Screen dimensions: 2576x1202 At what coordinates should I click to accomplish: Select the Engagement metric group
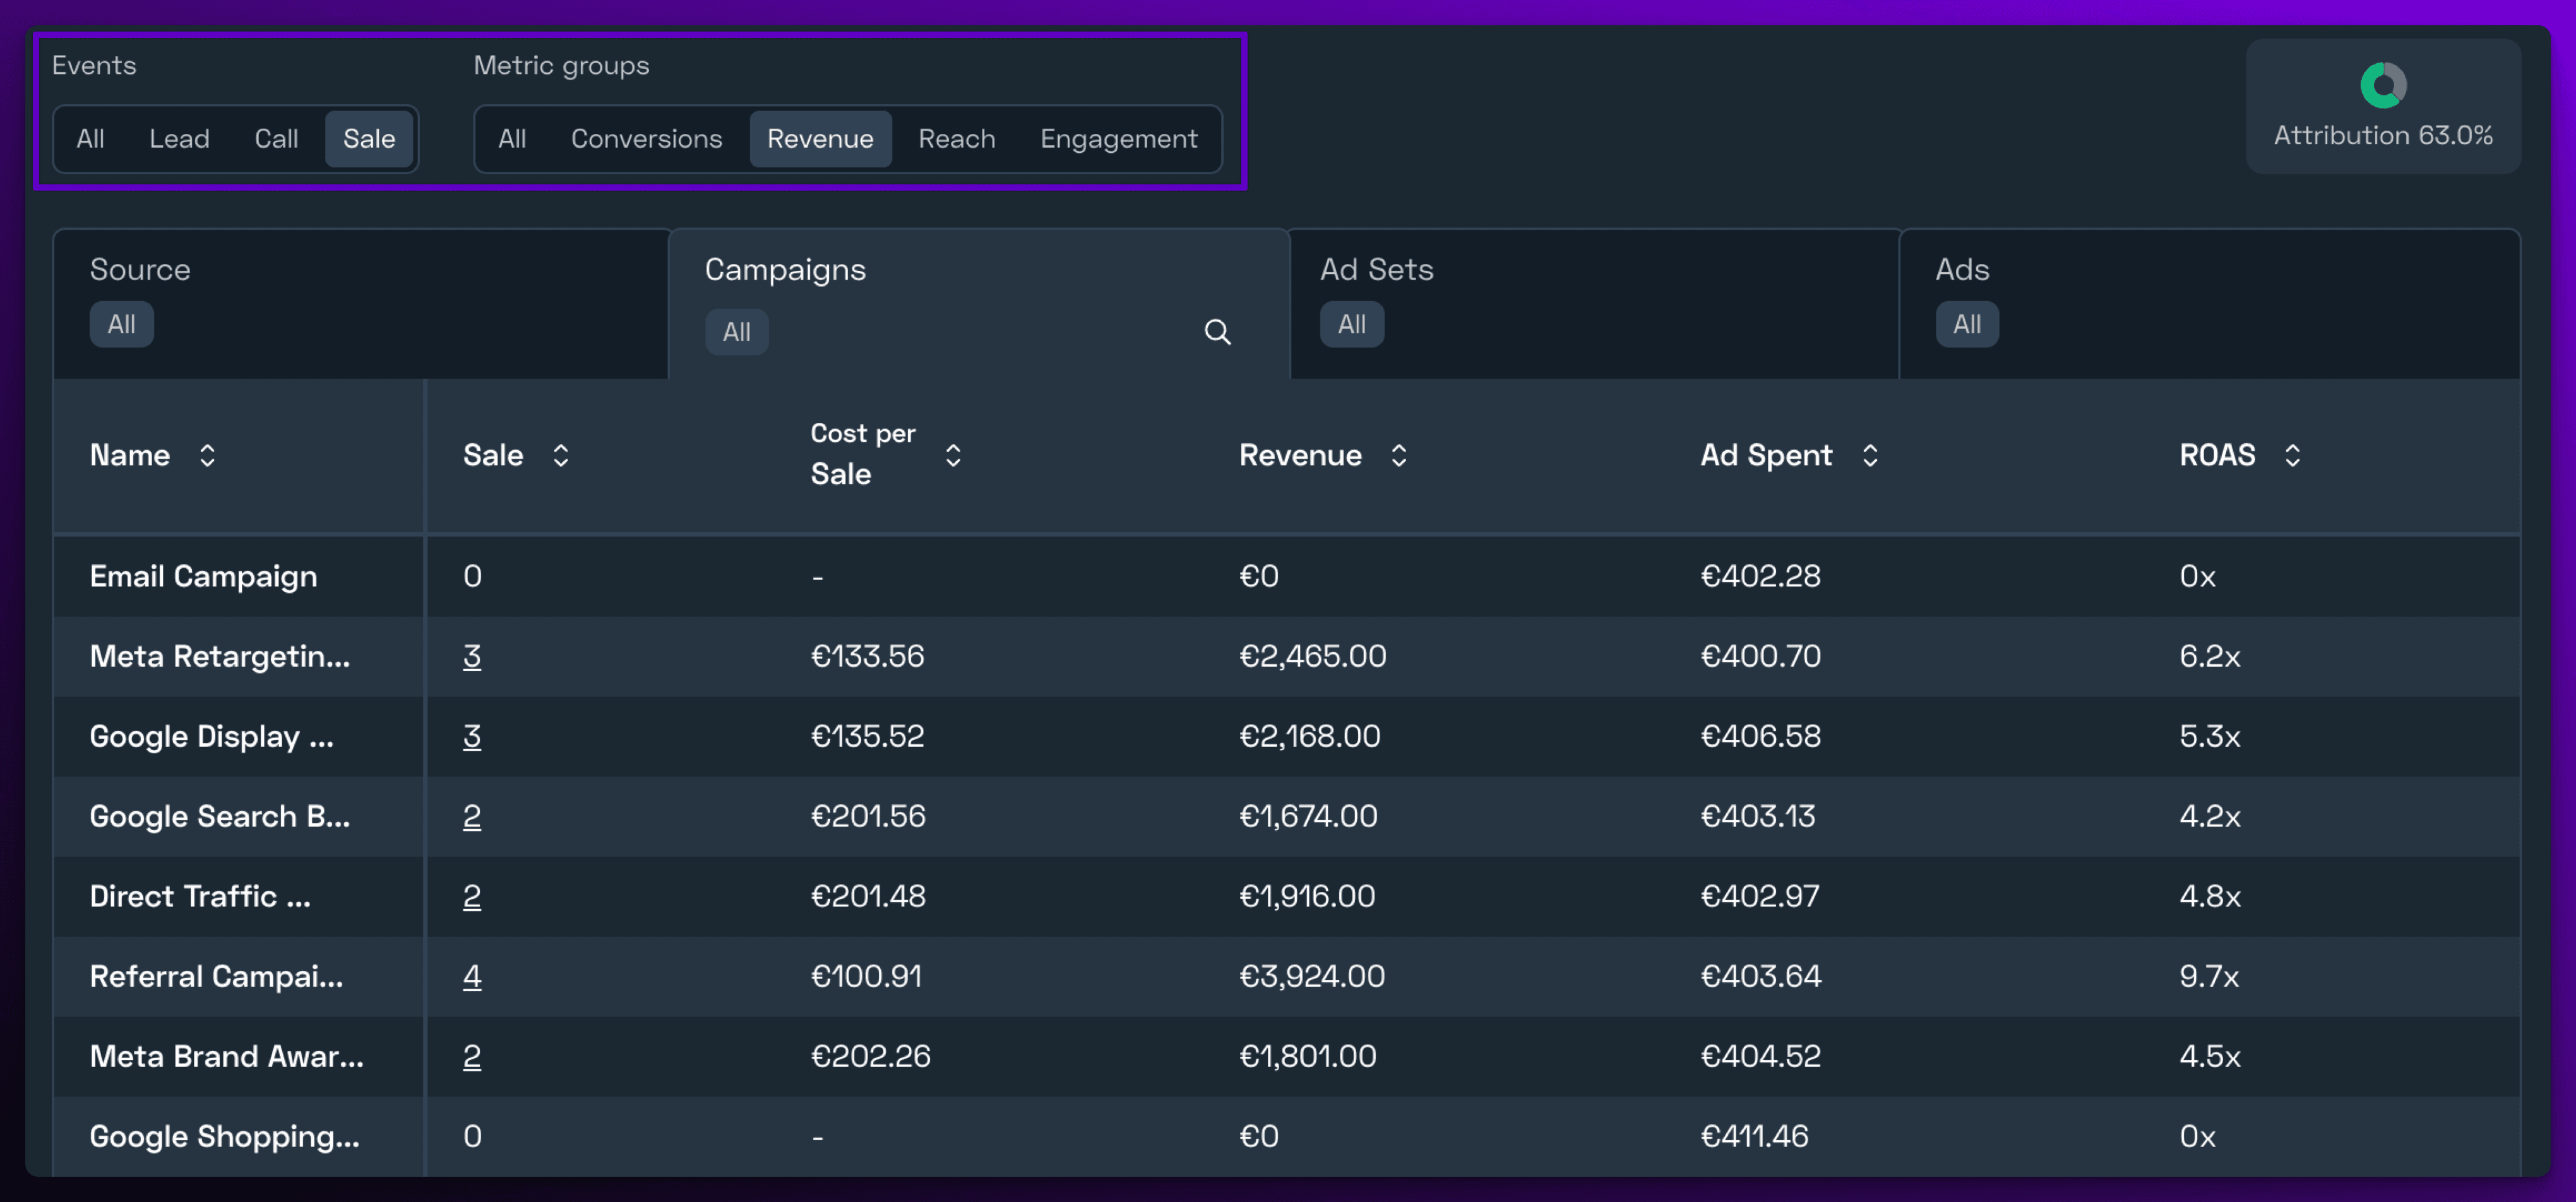click(1118, 139)
